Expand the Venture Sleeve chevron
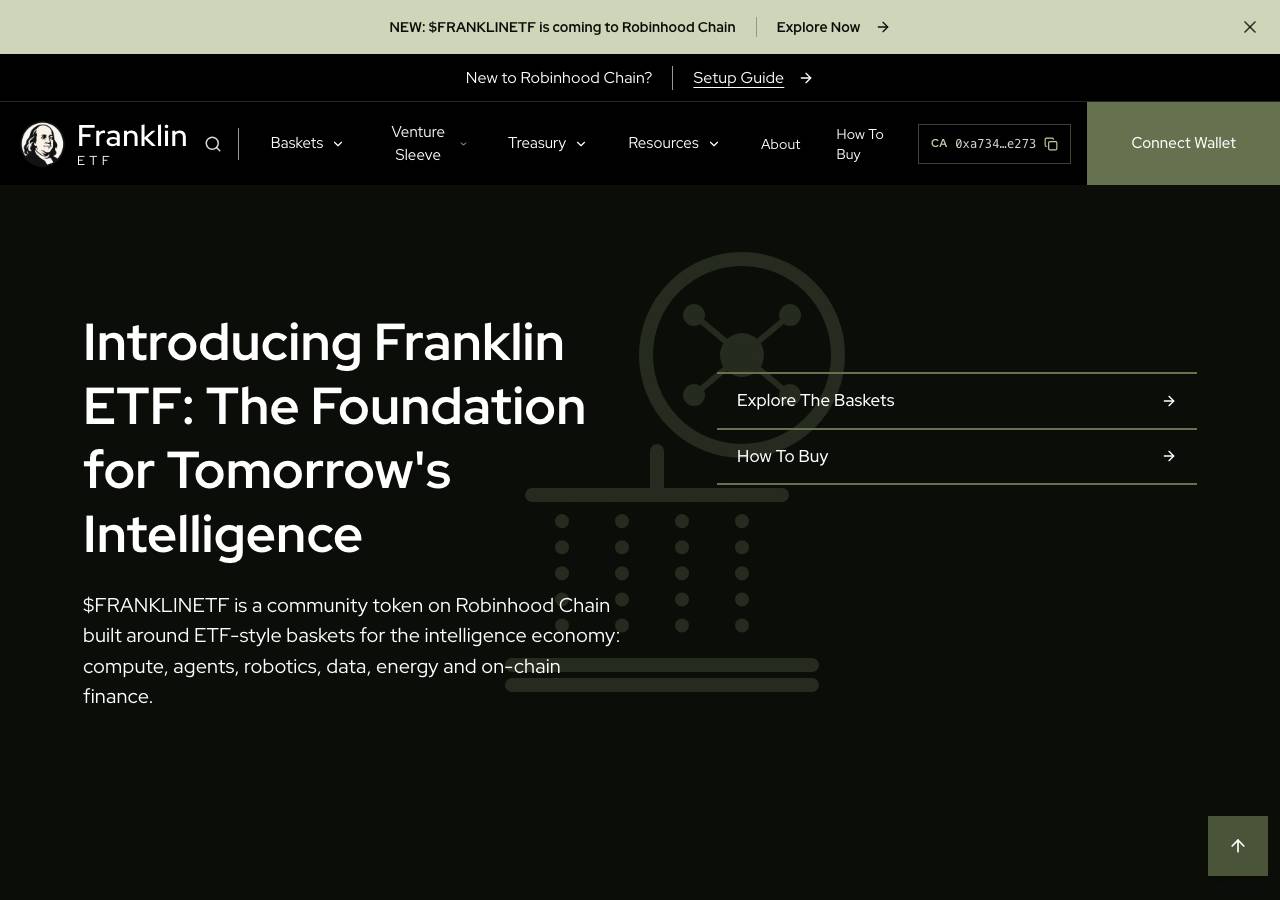Viewport: 1280px width, 900px height. coord(463,144)
